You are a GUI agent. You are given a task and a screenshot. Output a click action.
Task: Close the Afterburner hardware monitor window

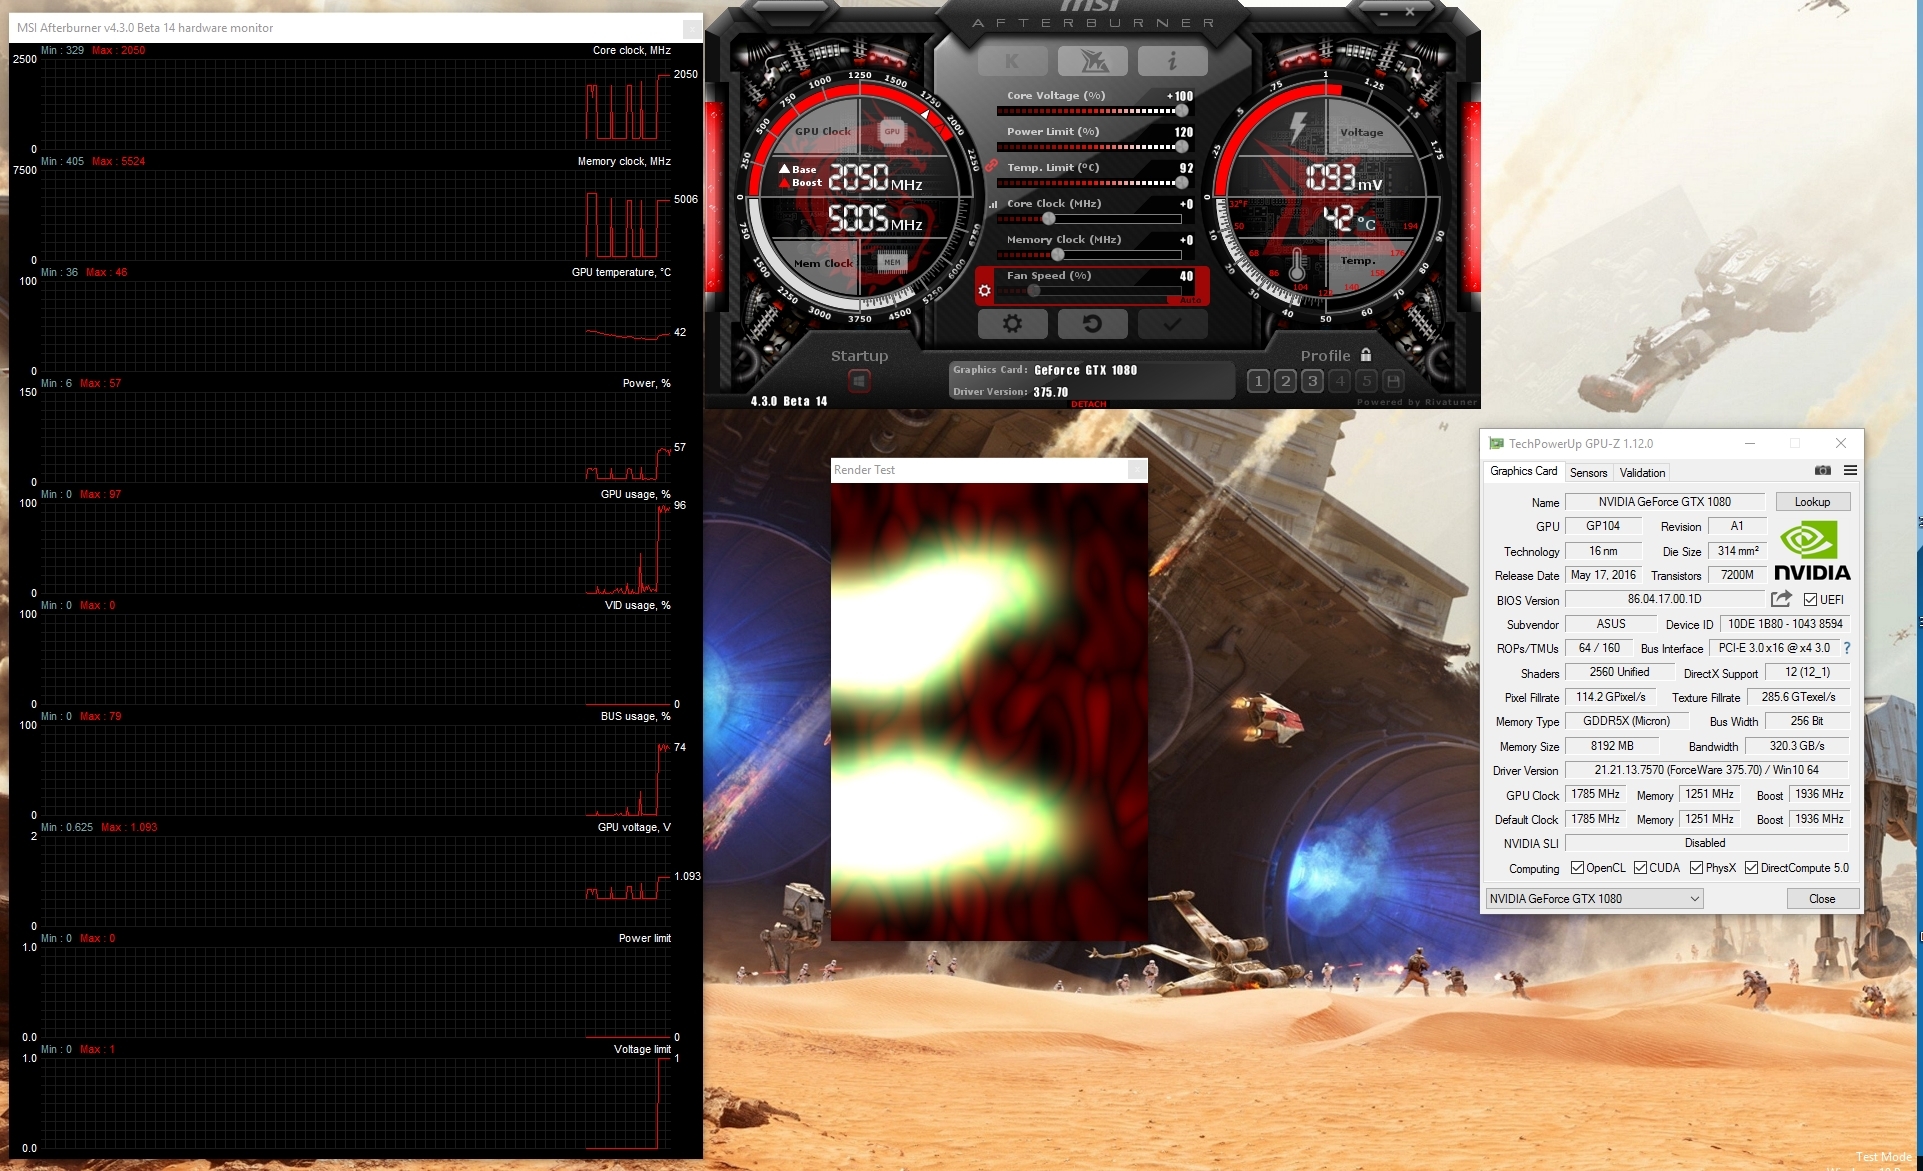[691, 28]
